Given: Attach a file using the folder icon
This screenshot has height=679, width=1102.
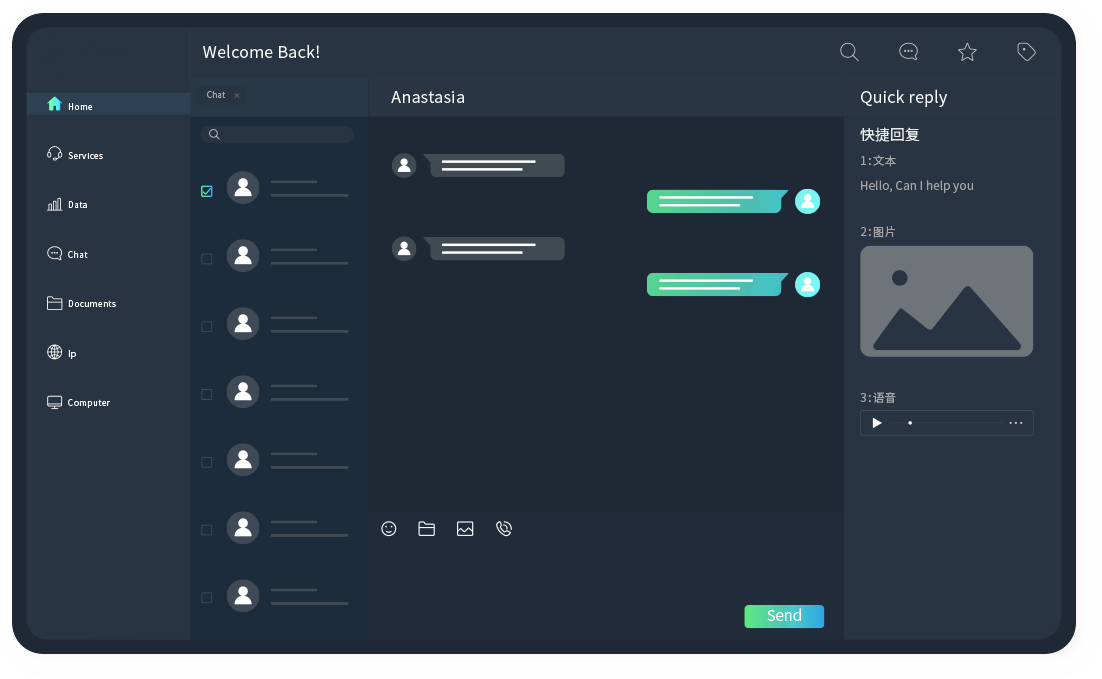Looking at the screenshot, I should [x=426, y=529].
